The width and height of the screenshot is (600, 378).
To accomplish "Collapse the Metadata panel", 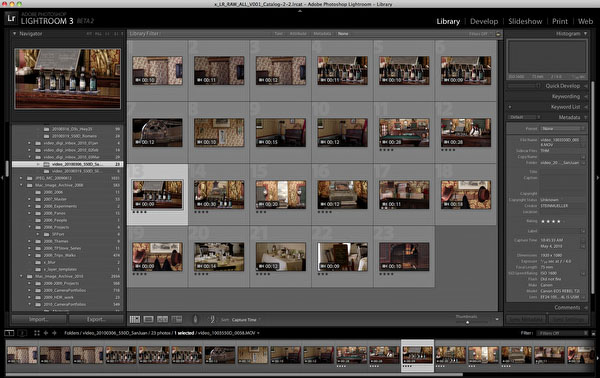I will click(x=586, y=117).
